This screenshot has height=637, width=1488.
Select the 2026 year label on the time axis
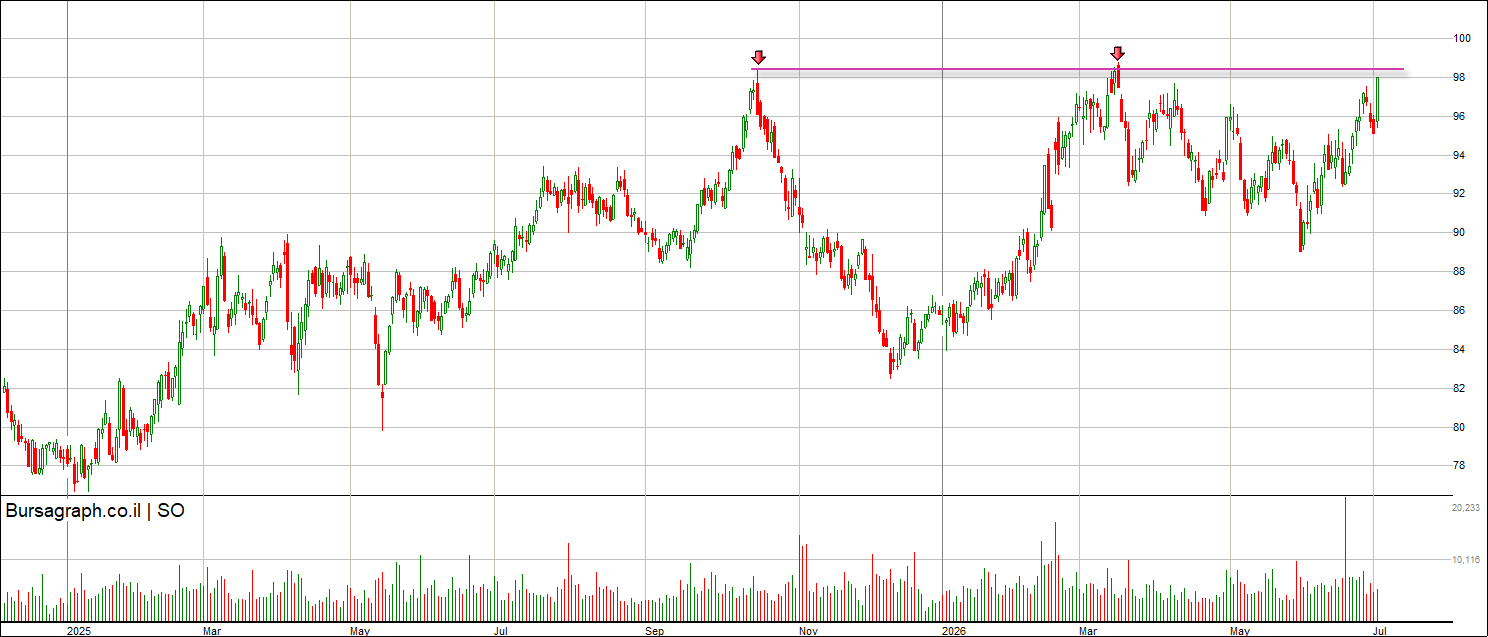click(955, 631)
